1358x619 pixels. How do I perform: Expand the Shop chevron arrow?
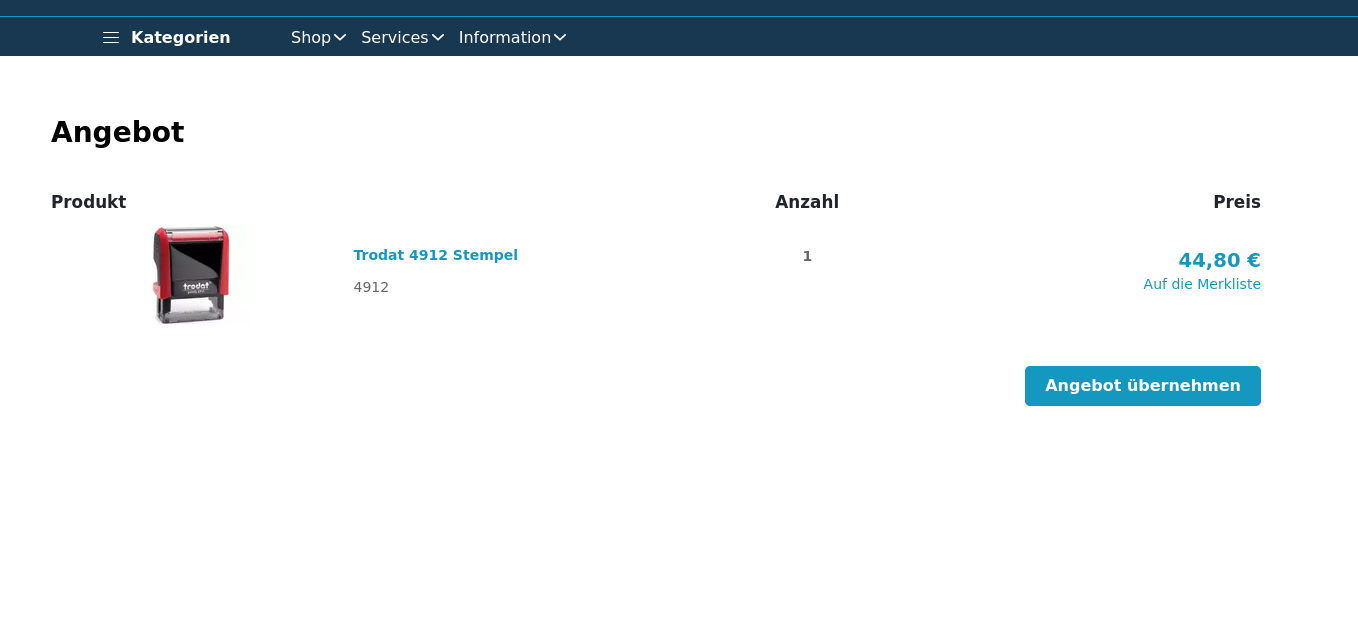[x=340, y=37]
